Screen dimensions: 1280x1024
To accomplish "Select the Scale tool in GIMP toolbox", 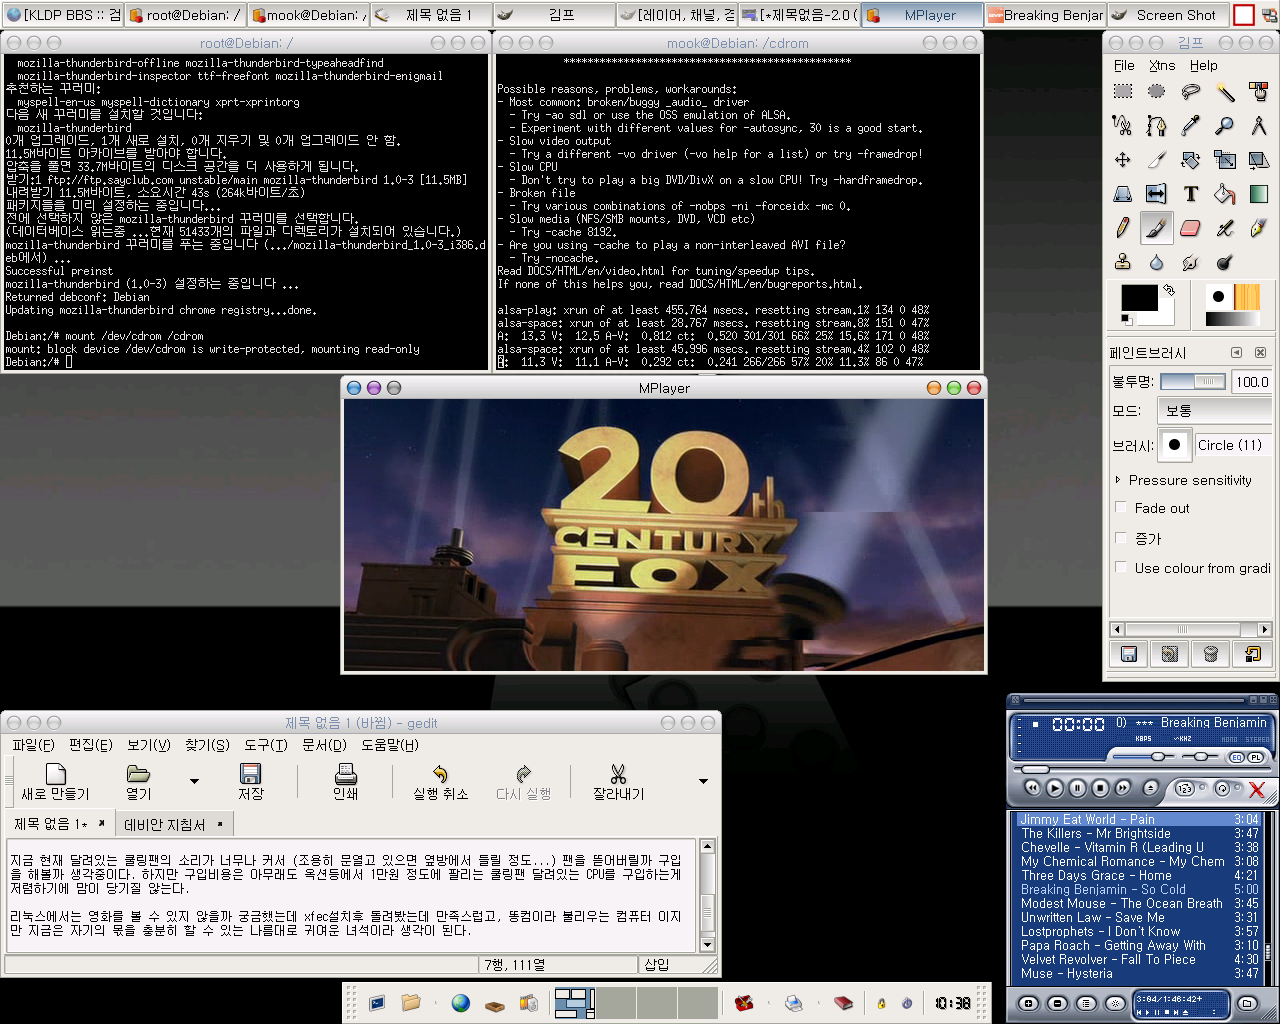I will (x=1224, y=160).
